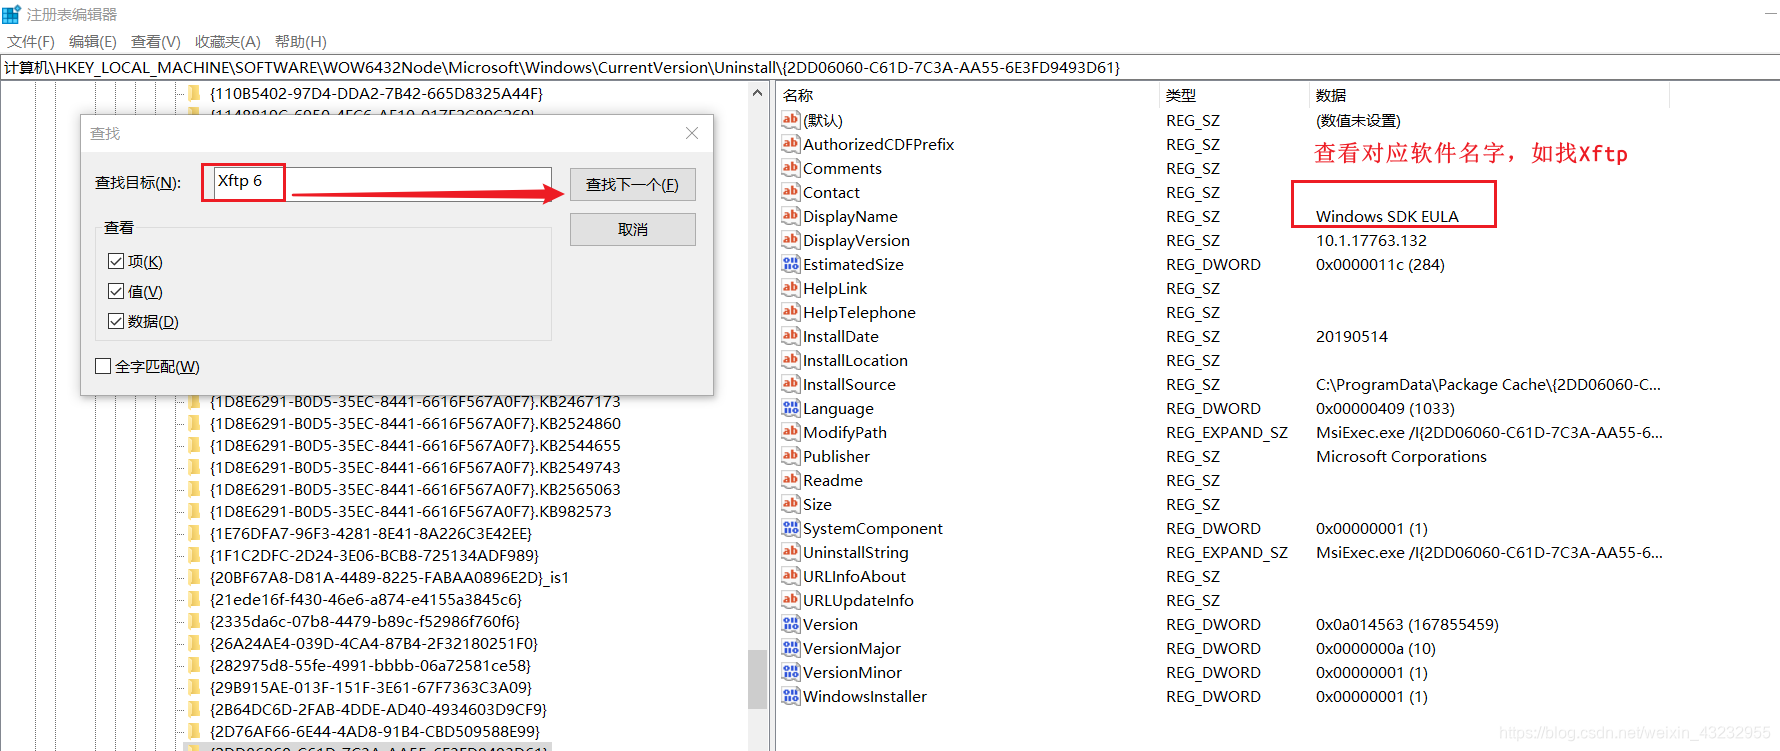Select key ending .KB2544655
The height and width of the screenshot is (751, 1780).
415,445
